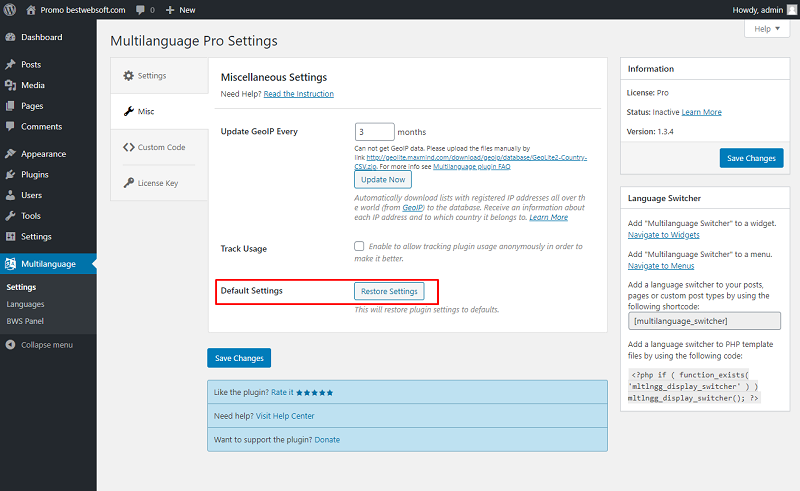800x491 pixels.
Task: Click Save Changes below the settings form
Action: pos(239,358)
